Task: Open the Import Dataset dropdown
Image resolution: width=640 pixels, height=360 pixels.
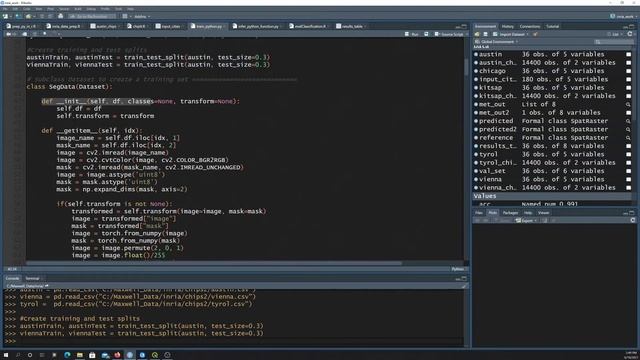Action: (510, 34)
